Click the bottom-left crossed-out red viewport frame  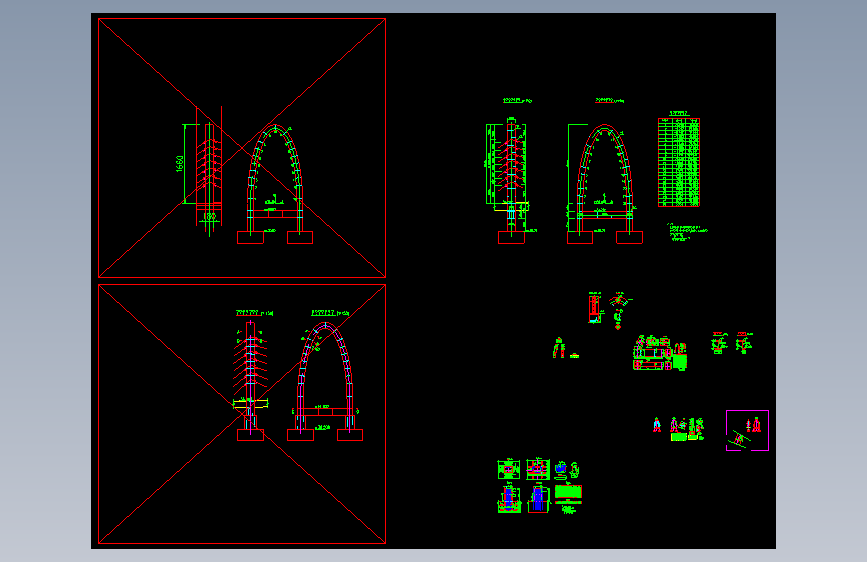point(242,414)
